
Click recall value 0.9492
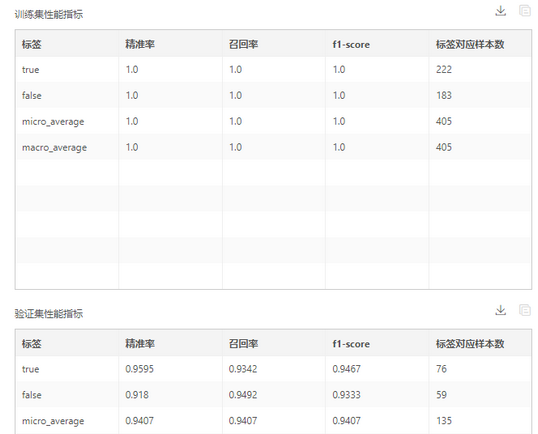click(x=243, y=395)
